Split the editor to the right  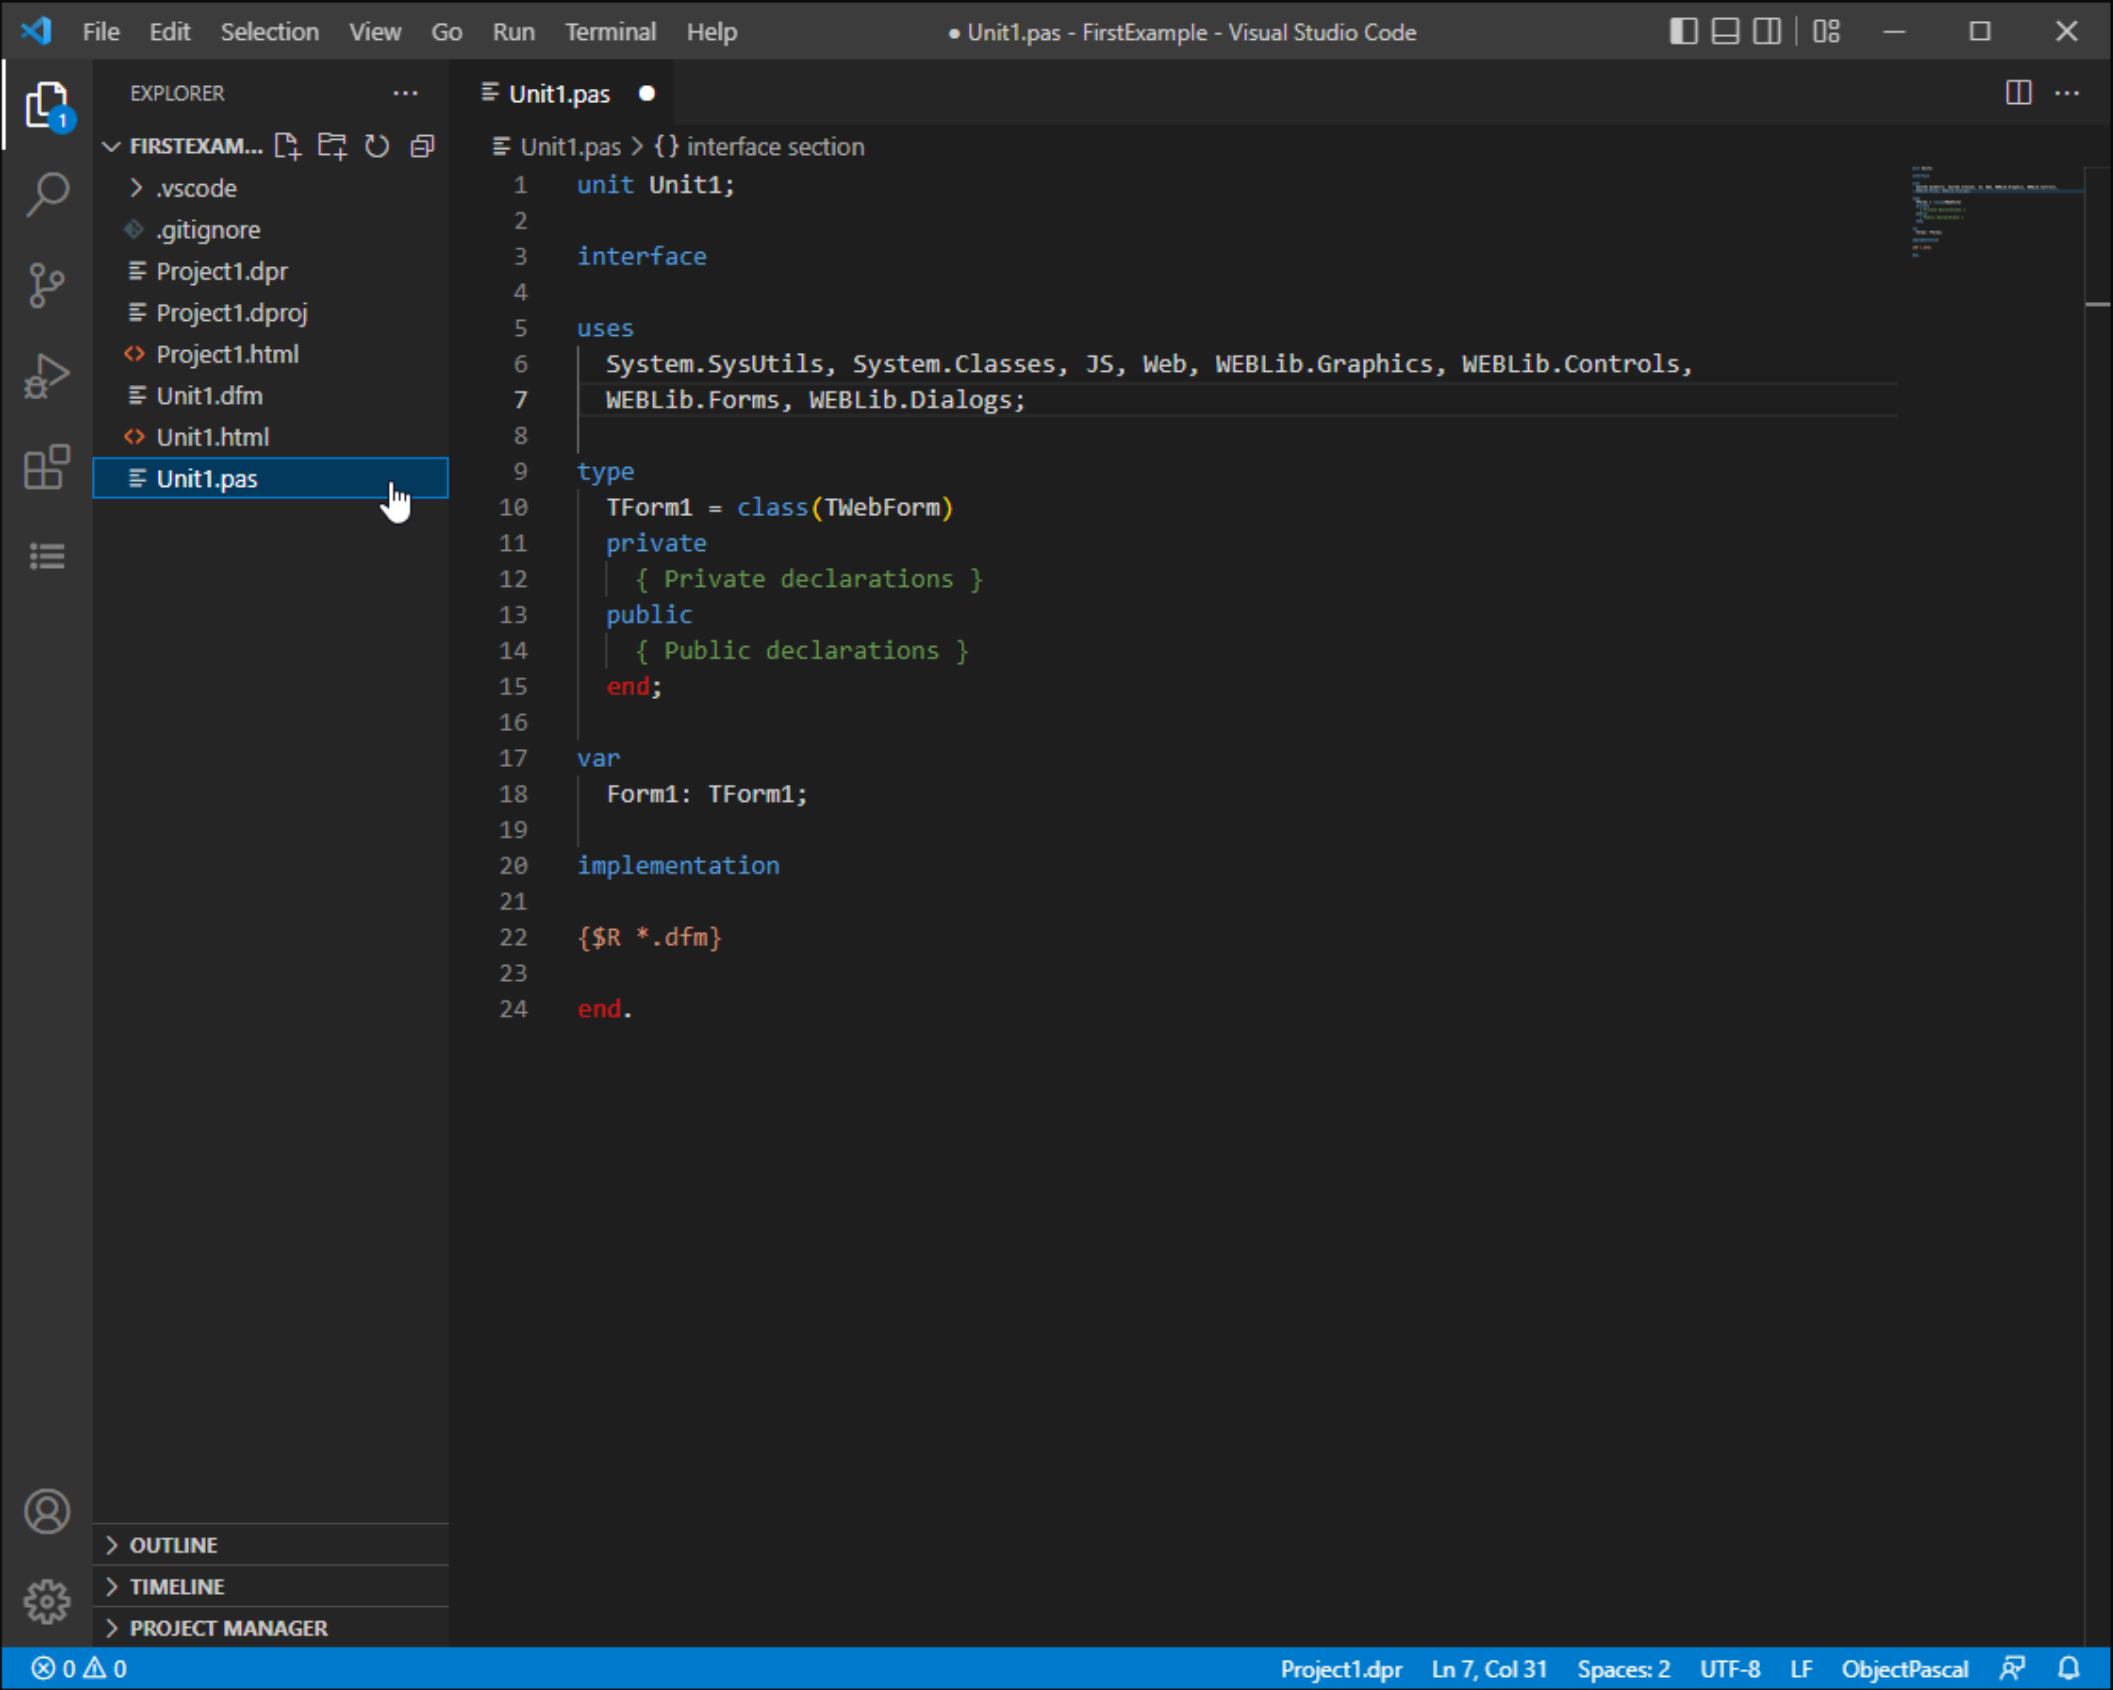pyautogui.click(x=2018, y=93)
